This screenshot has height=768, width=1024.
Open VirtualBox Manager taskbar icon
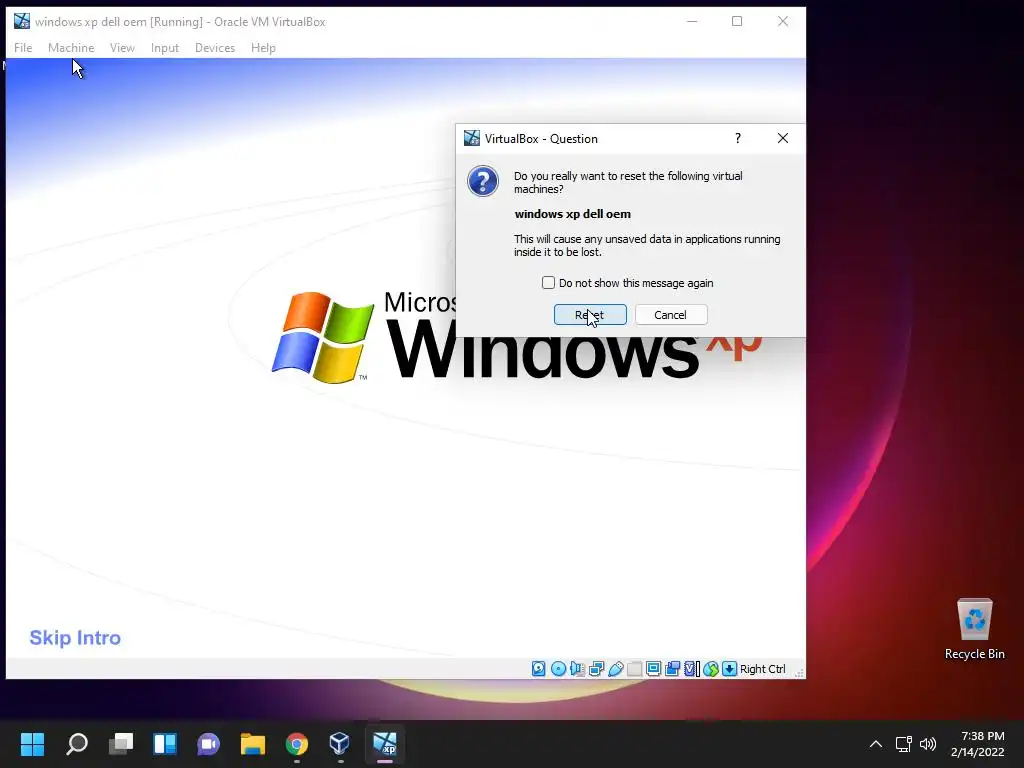coord(340,744)
